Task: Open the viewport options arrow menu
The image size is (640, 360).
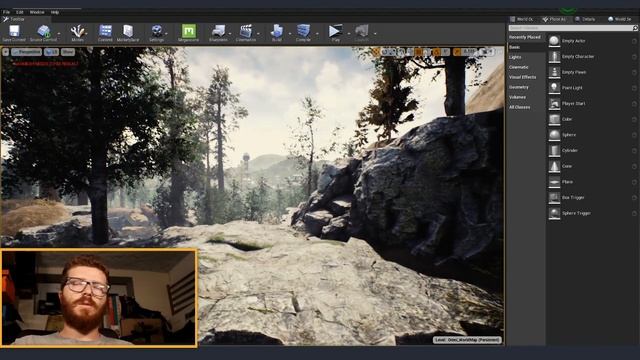Action: (5, 52)
